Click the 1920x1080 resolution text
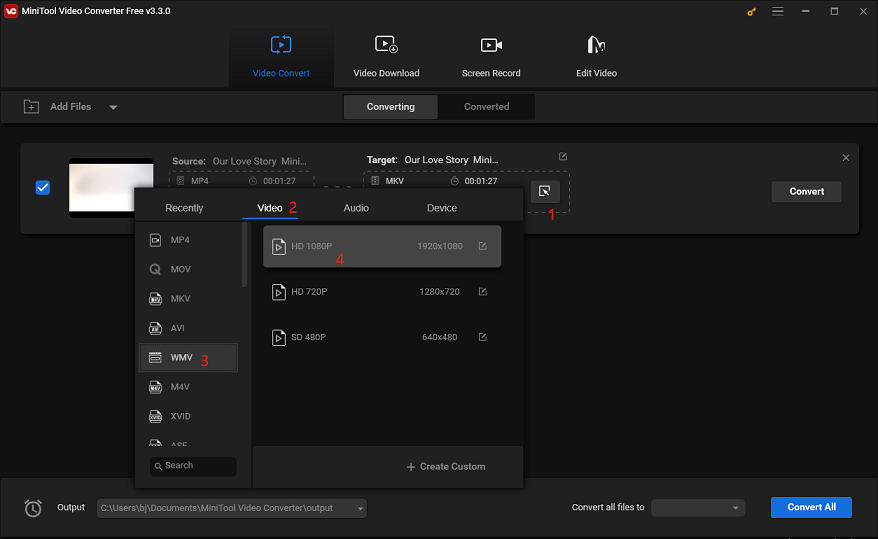The height and width of the screenshot is (539, 878). point(440,246)
